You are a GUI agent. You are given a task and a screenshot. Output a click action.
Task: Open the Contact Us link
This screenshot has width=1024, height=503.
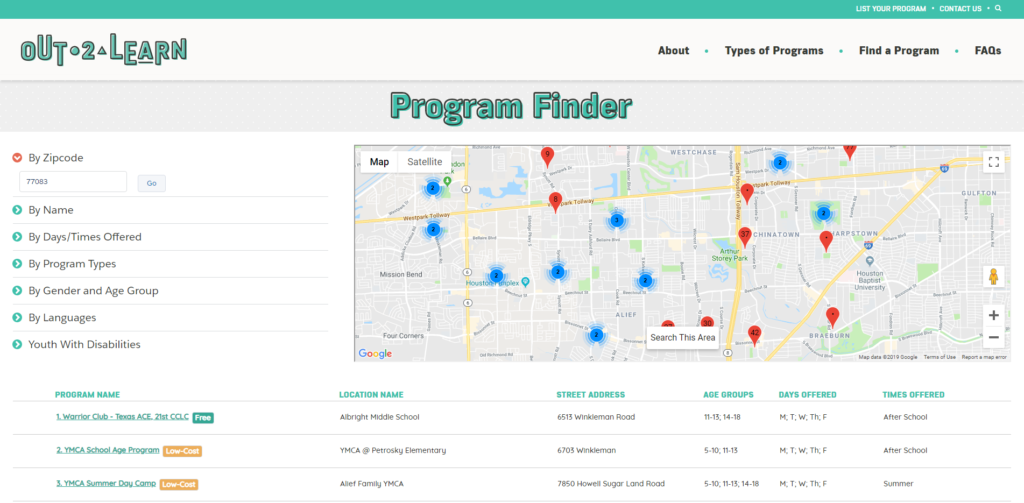click(960, 8)
